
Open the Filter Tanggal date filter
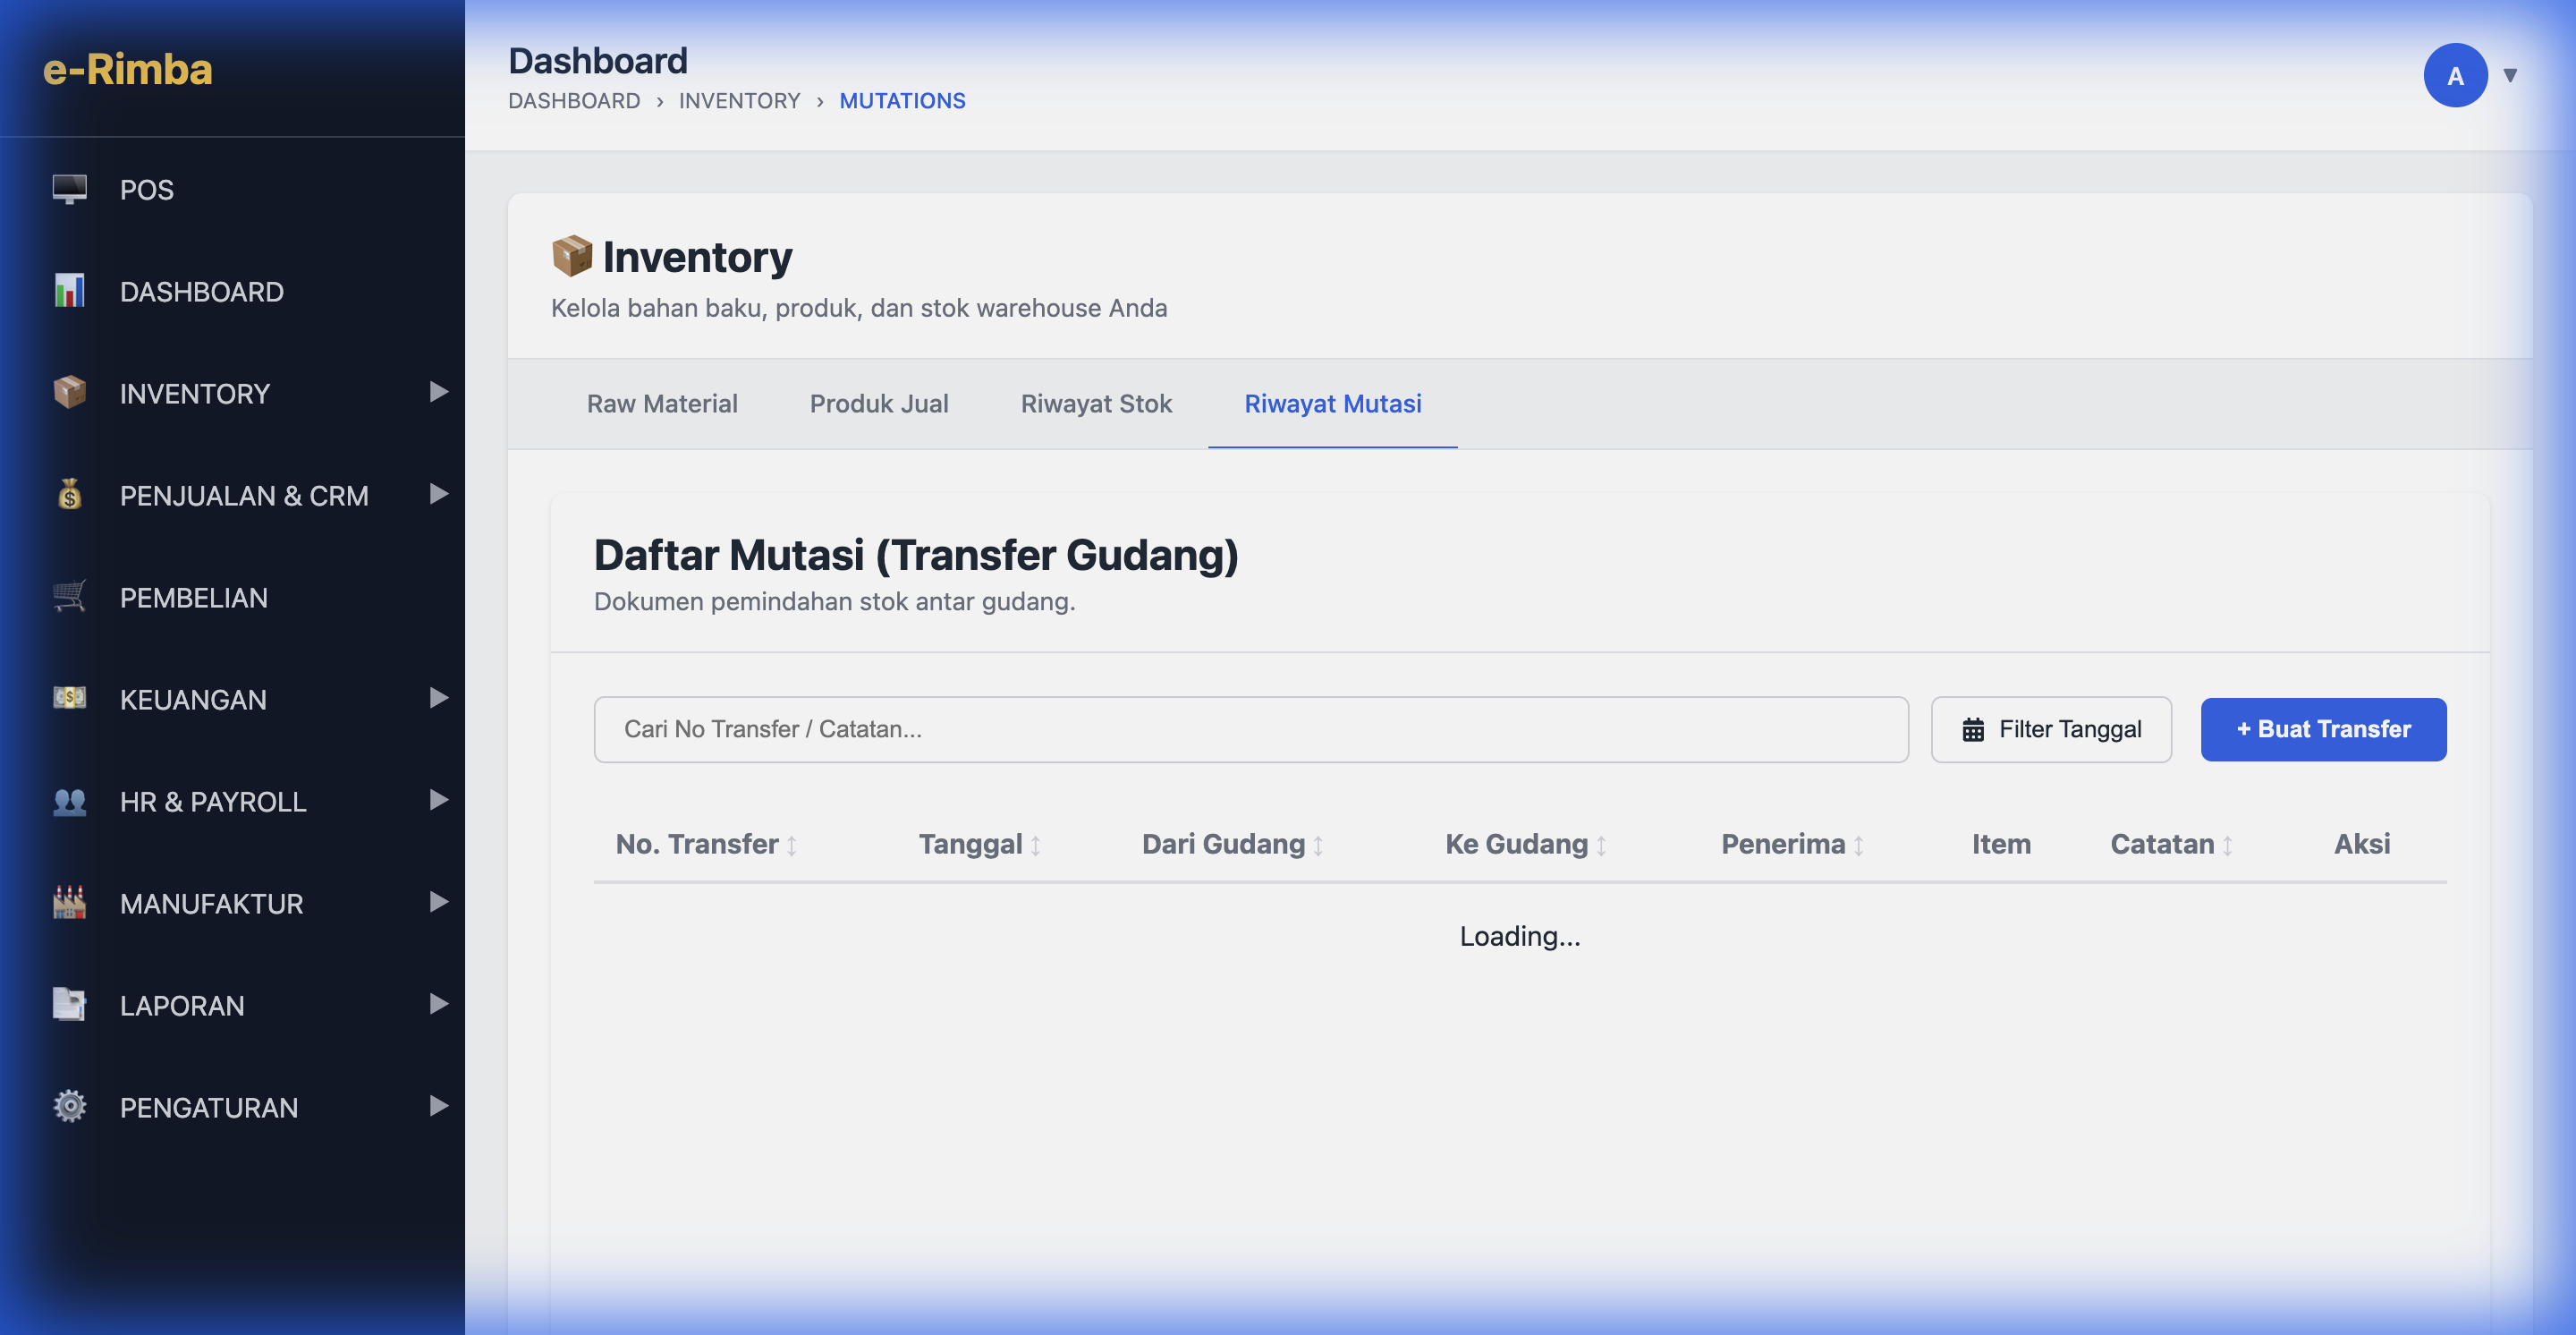click(x=2051, y=729)
